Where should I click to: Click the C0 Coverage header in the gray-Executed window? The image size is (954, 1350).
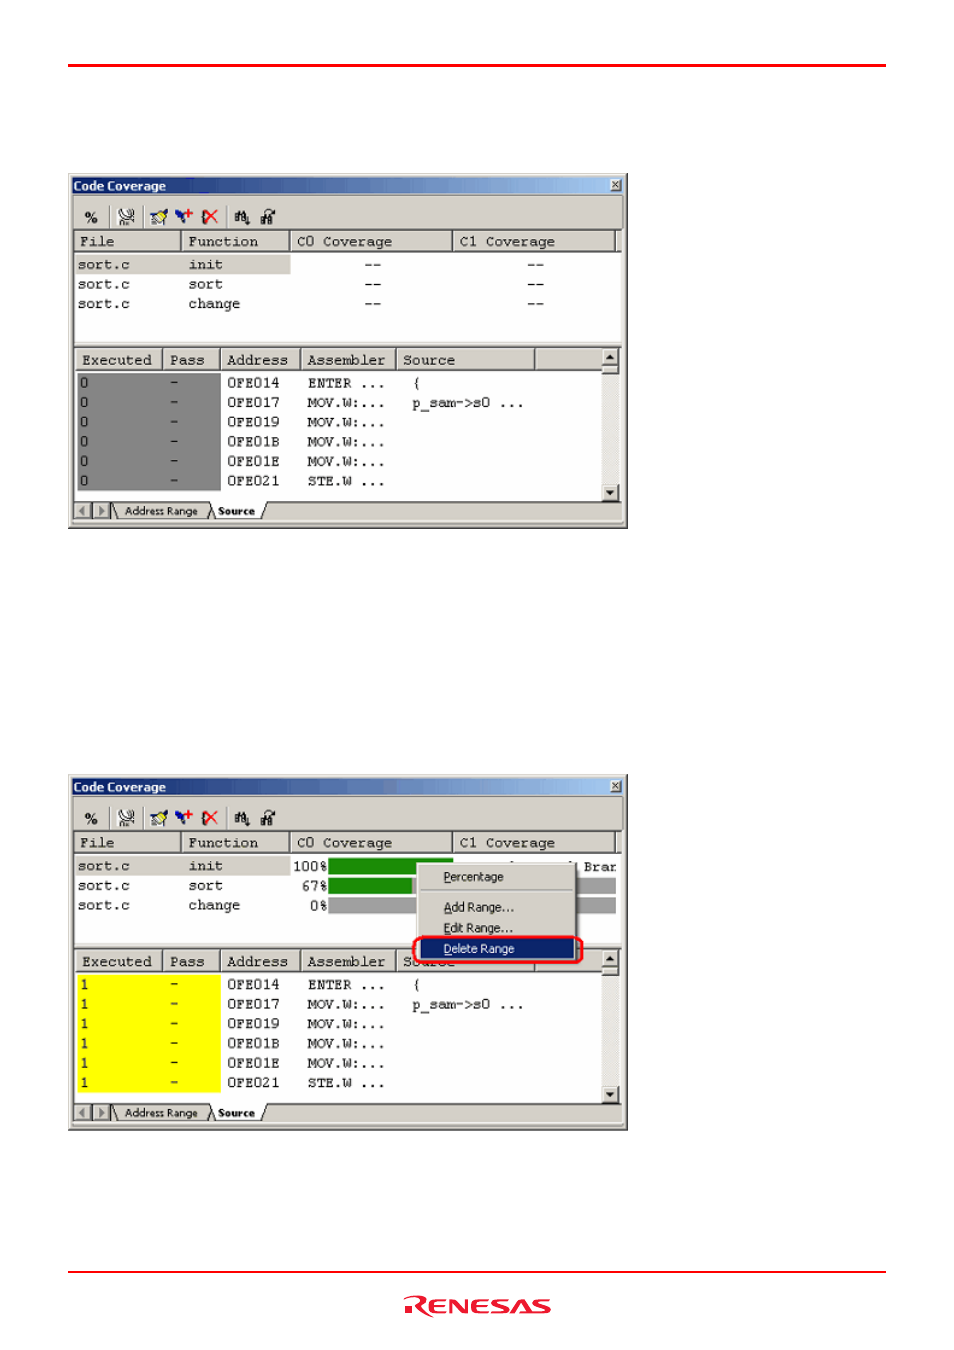(x=371, y=241)
